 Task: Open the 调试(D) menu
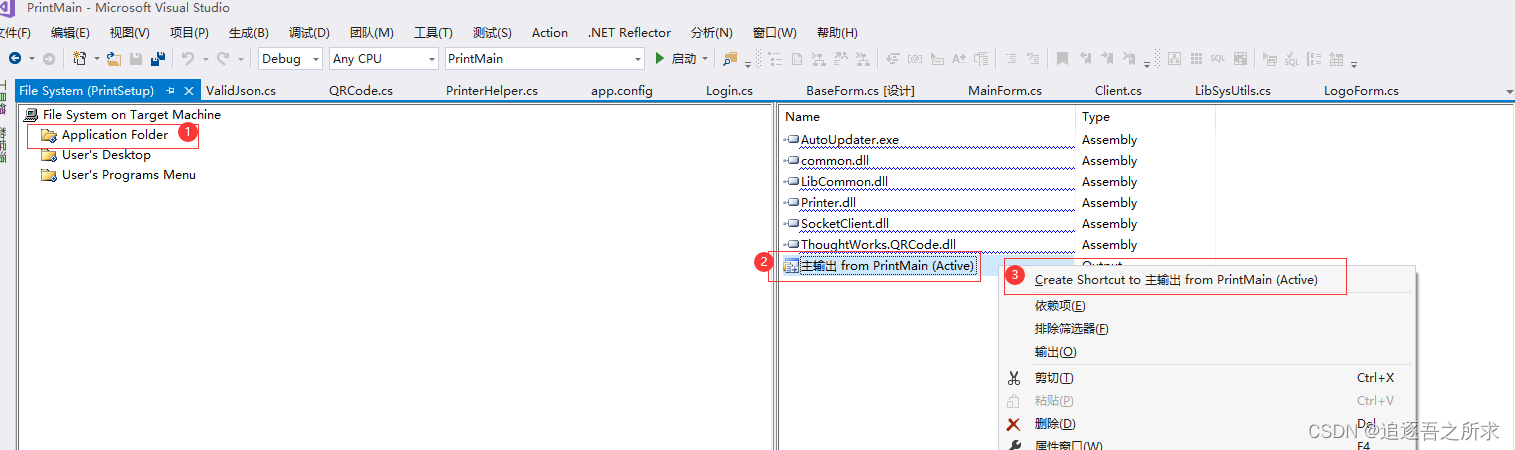tap(309, 33)
